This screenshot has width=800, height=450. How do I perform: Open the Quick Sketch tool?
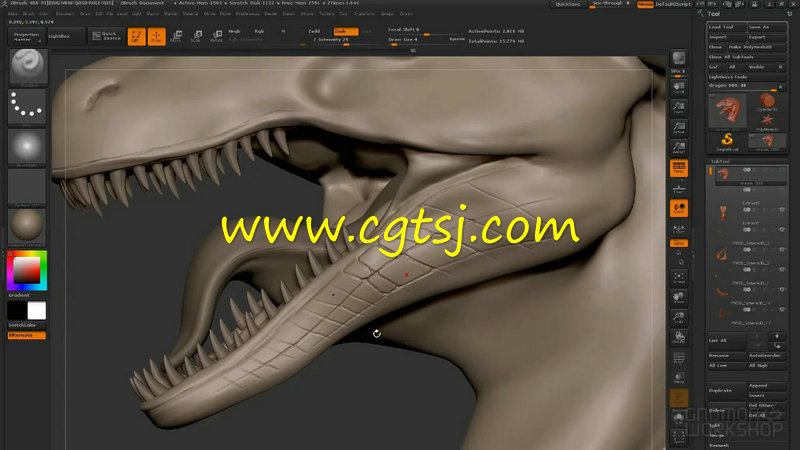tap(107, 36)
